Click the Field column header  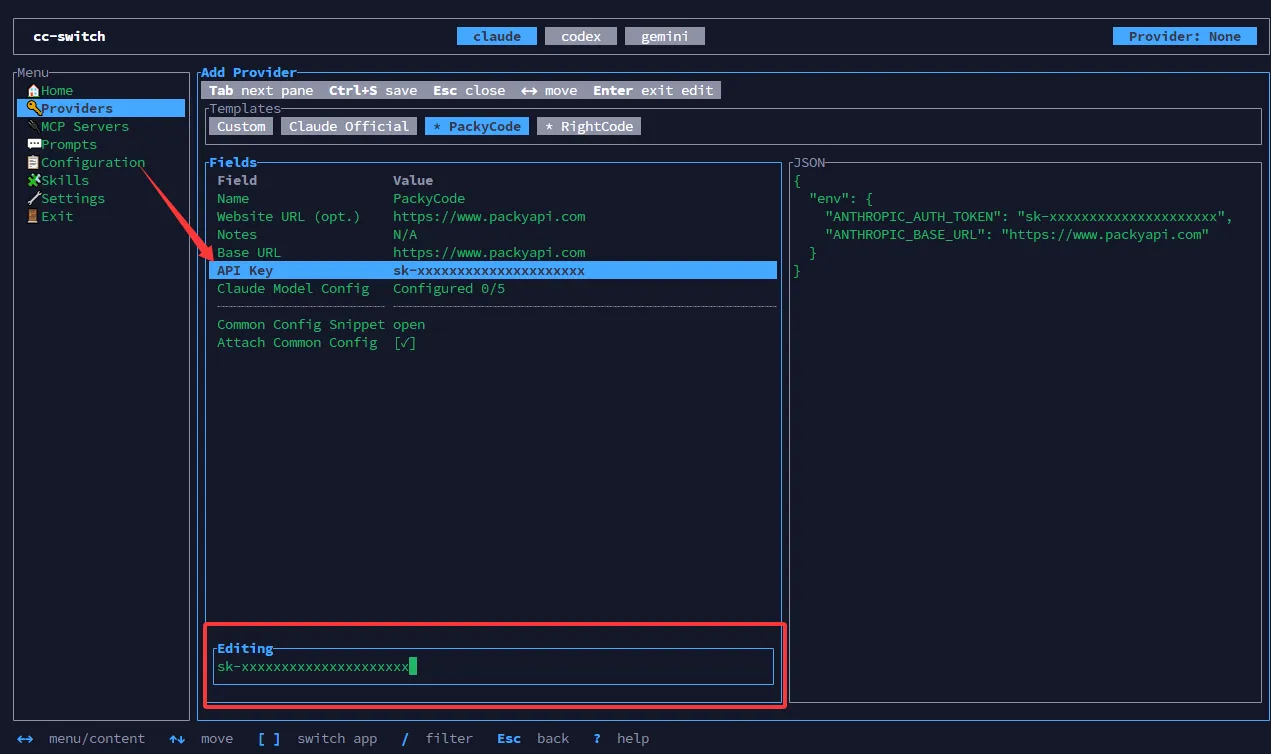tap(237, 180)
